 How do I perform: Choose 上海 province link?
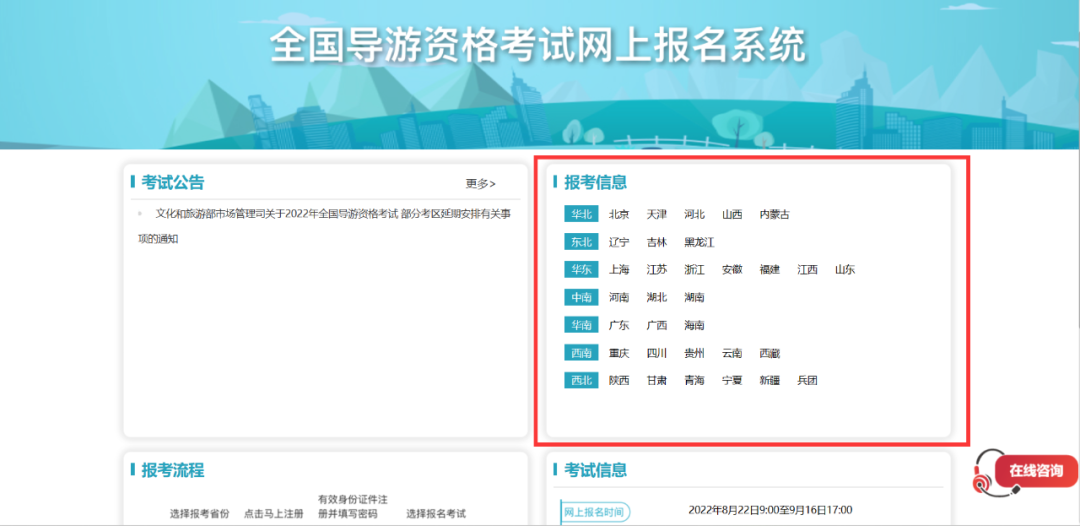[619, 269]
